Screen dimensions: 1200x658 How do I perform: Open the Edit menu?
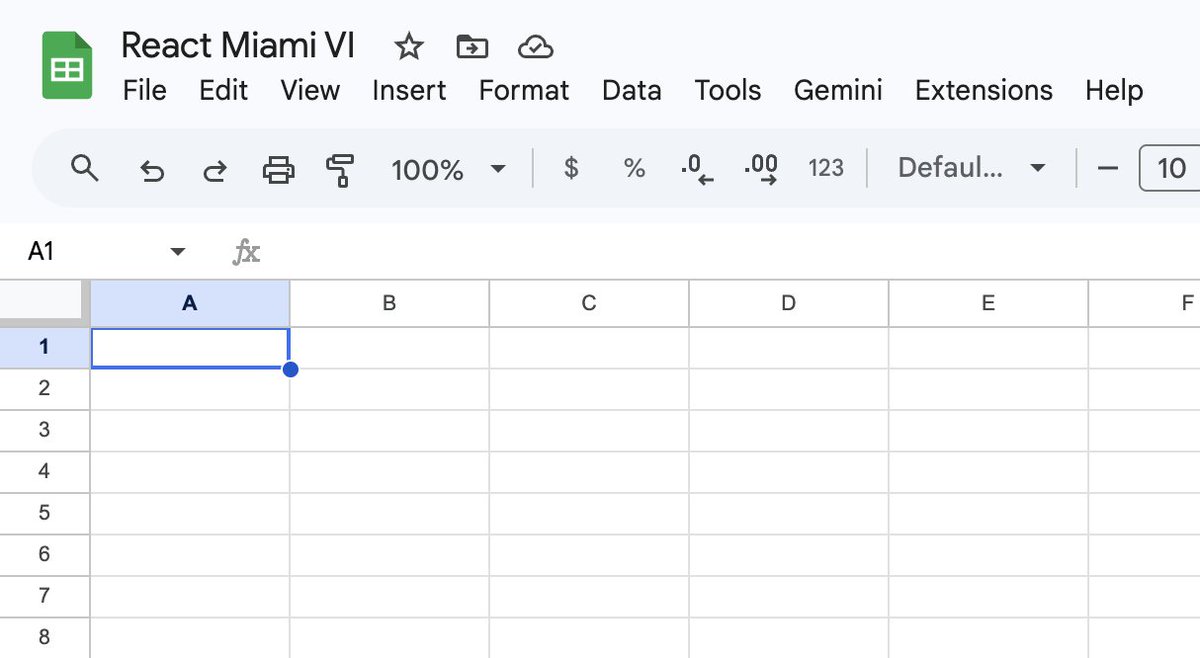tap(224, 90)
